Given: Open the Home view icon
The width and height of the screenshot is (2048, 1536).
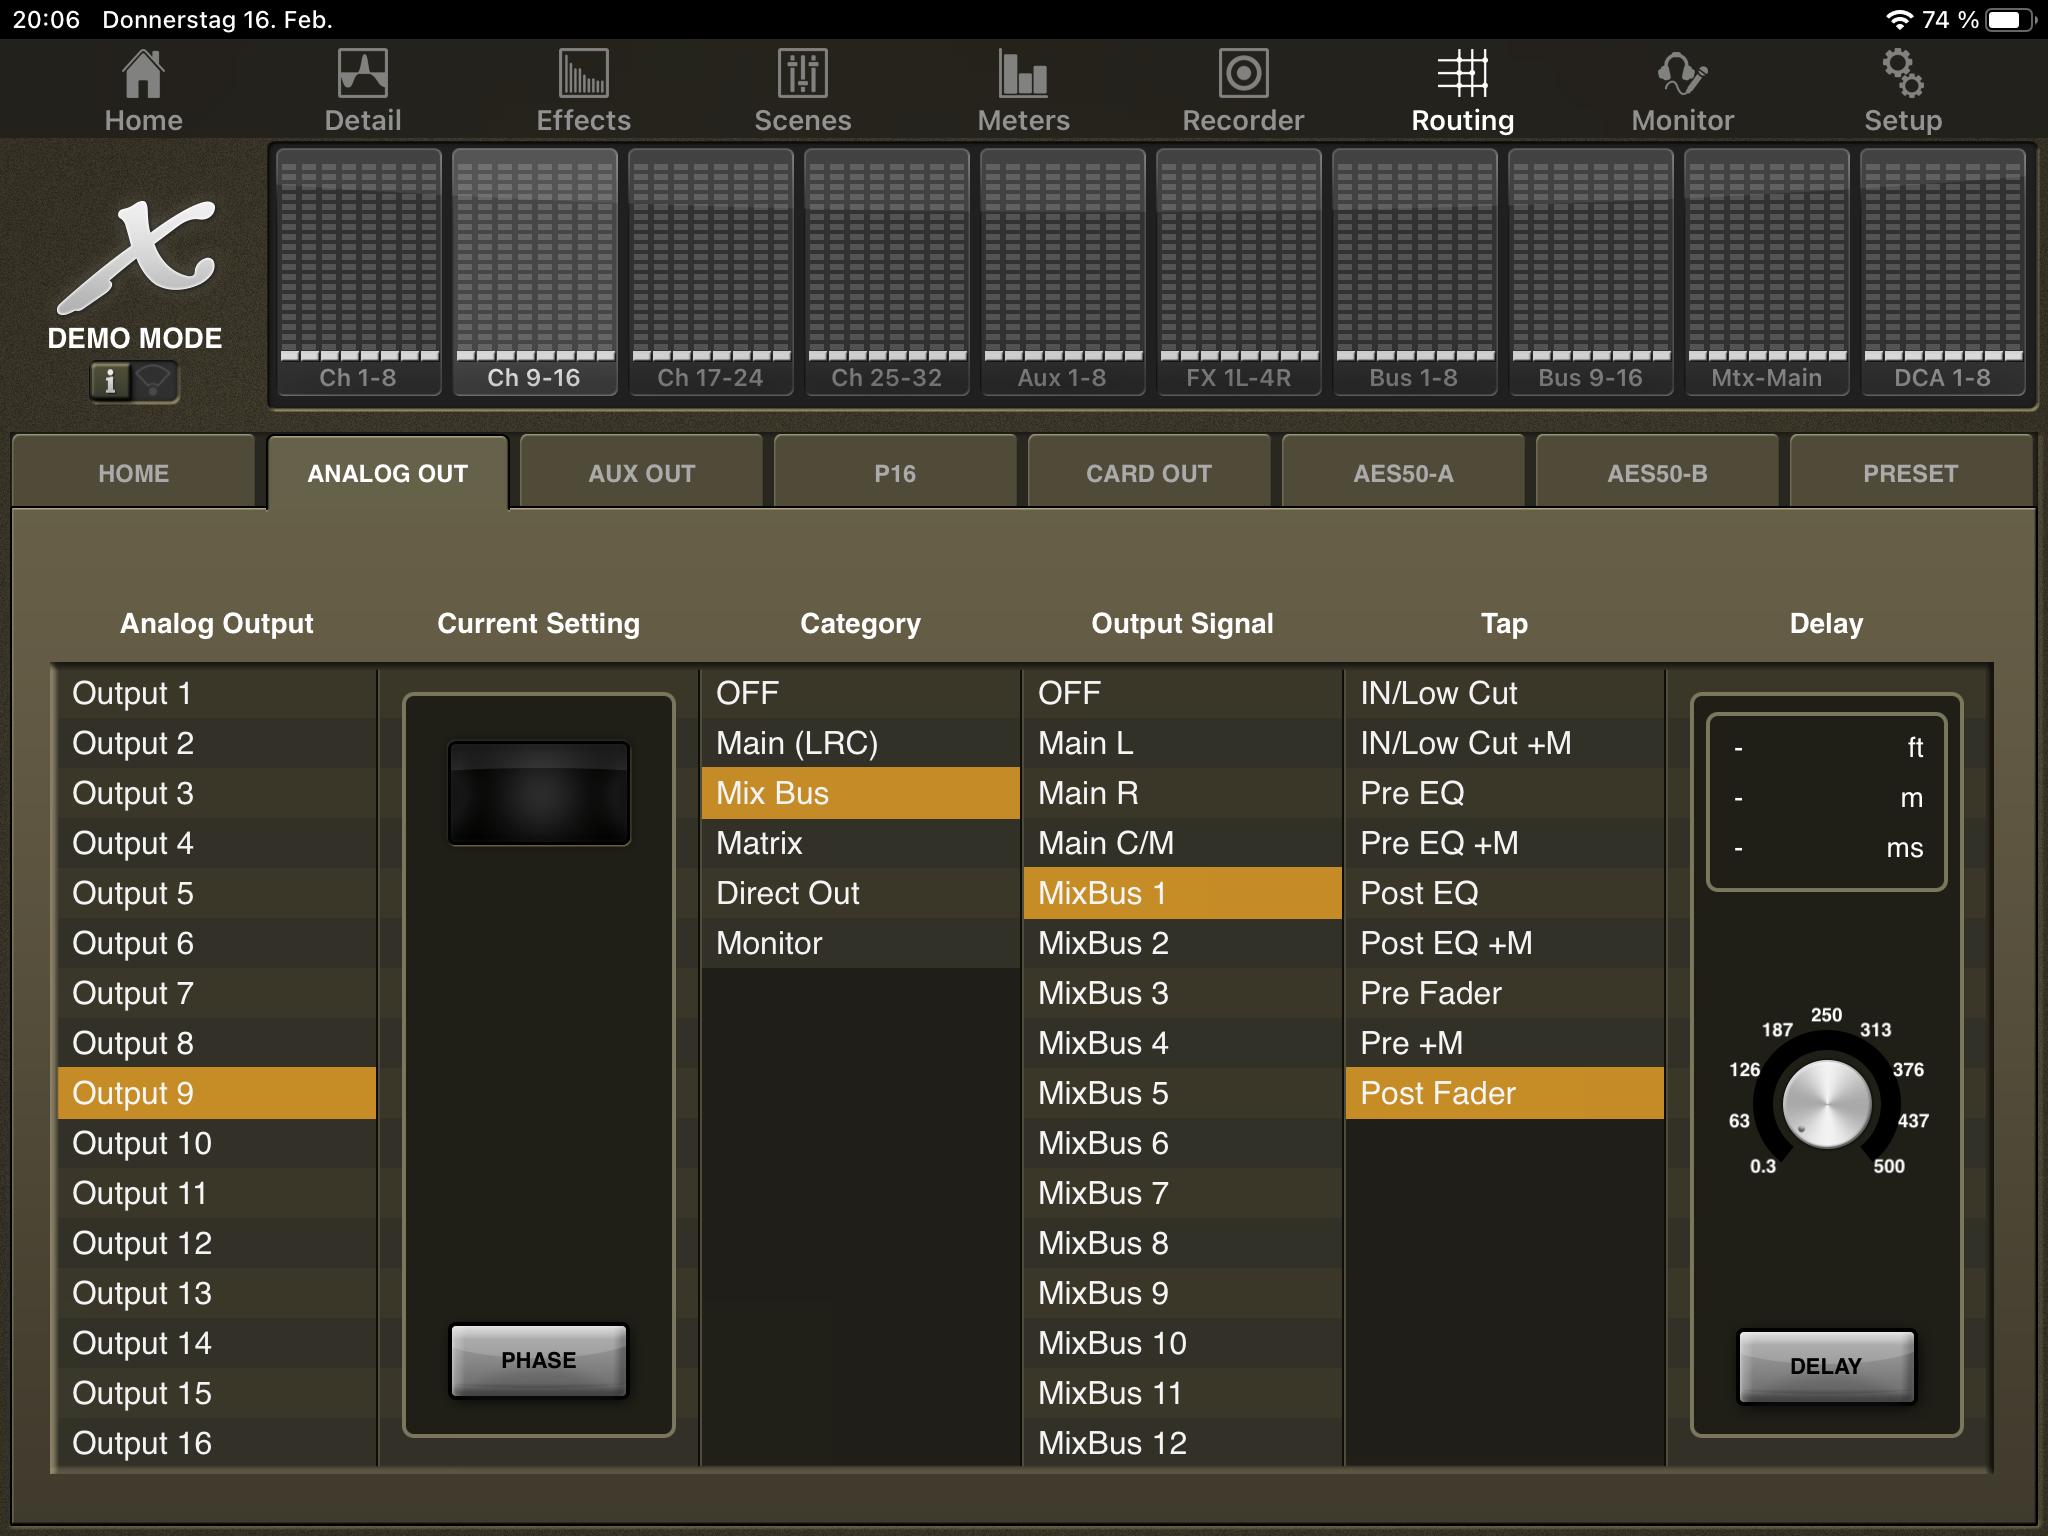Looking at the screenshot, I should 143,90.
